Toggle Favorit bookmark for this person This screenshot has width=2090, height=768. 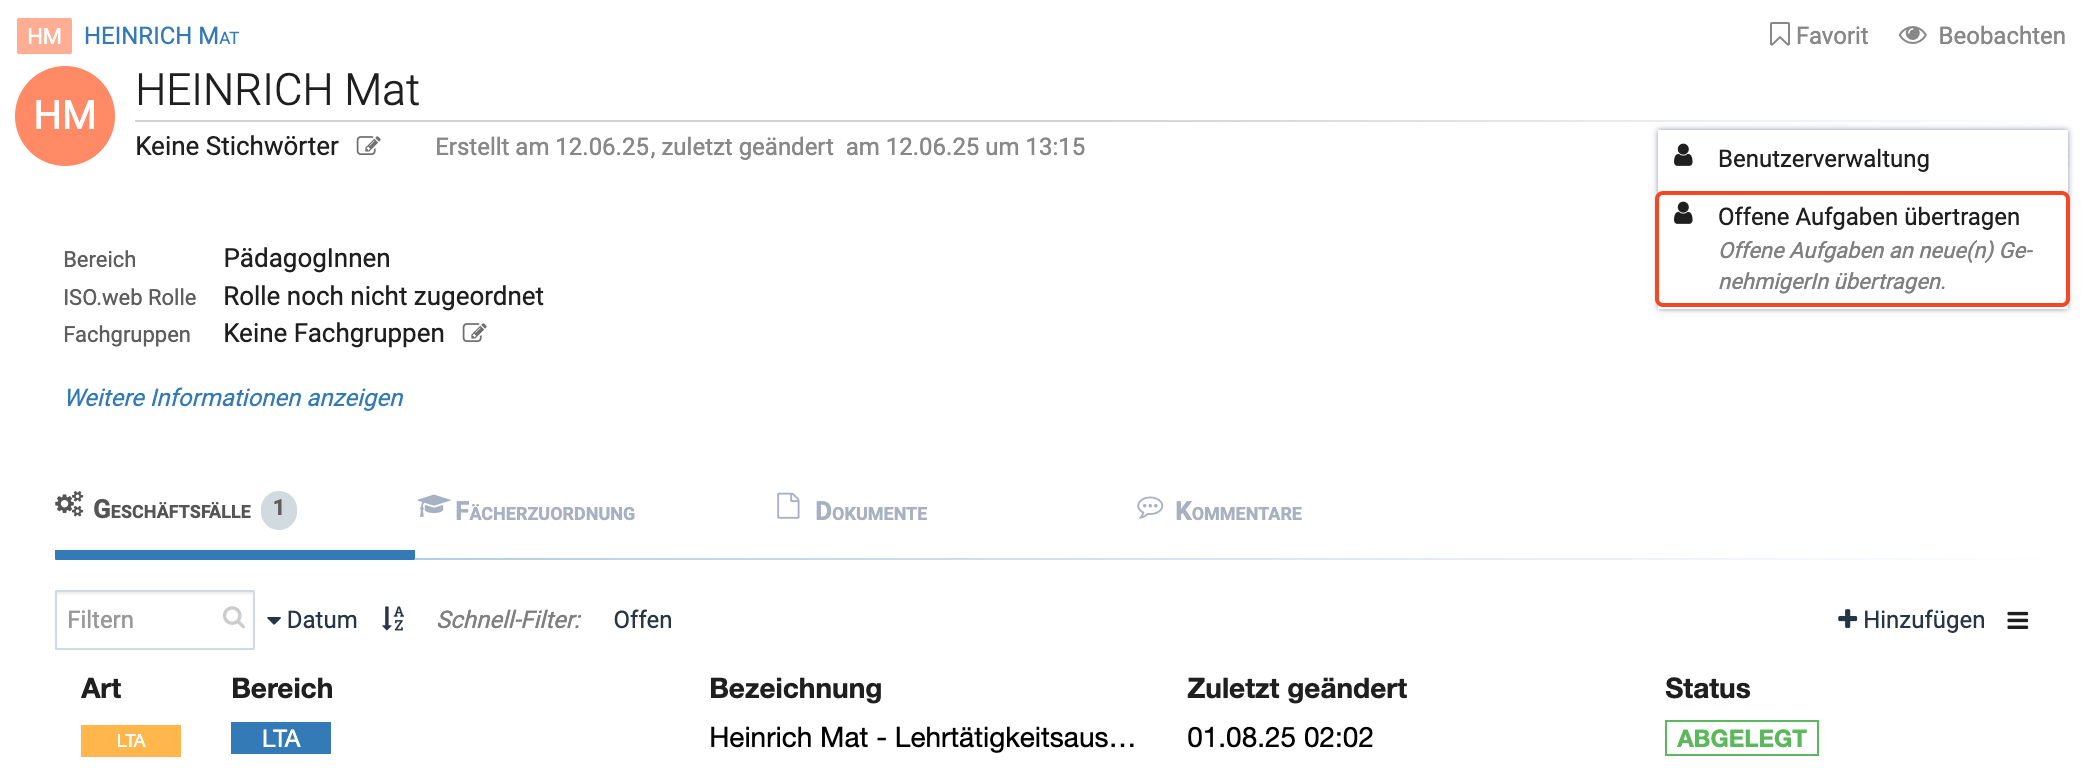click(x=1818, y=36)
